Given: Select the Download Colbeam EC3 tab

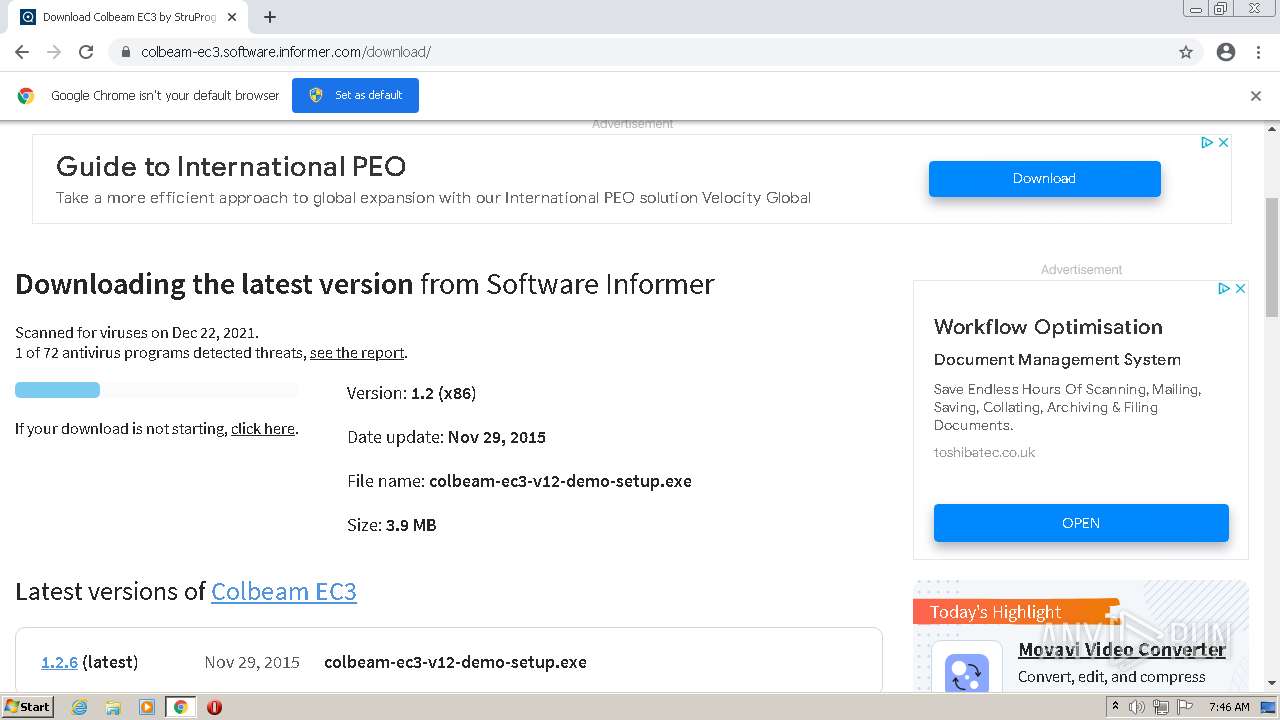Looking at the screenshot, I should click(x=128, y=17).
